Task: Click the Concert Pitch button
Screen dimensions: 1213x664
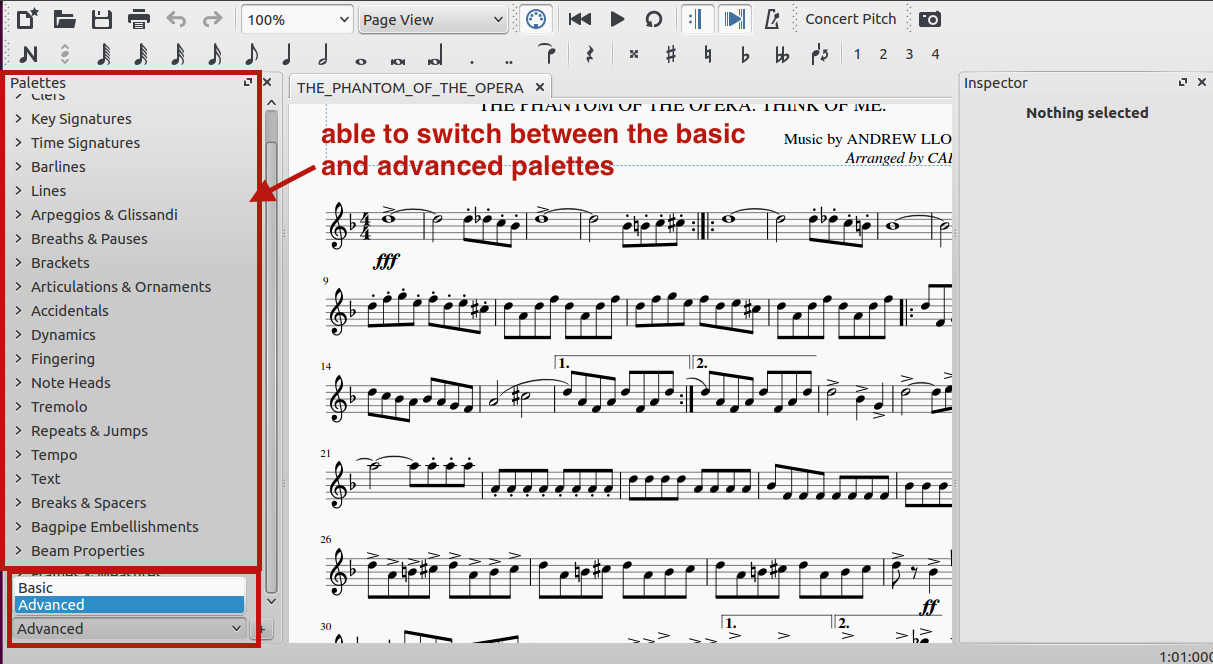Action: (850, 19)
